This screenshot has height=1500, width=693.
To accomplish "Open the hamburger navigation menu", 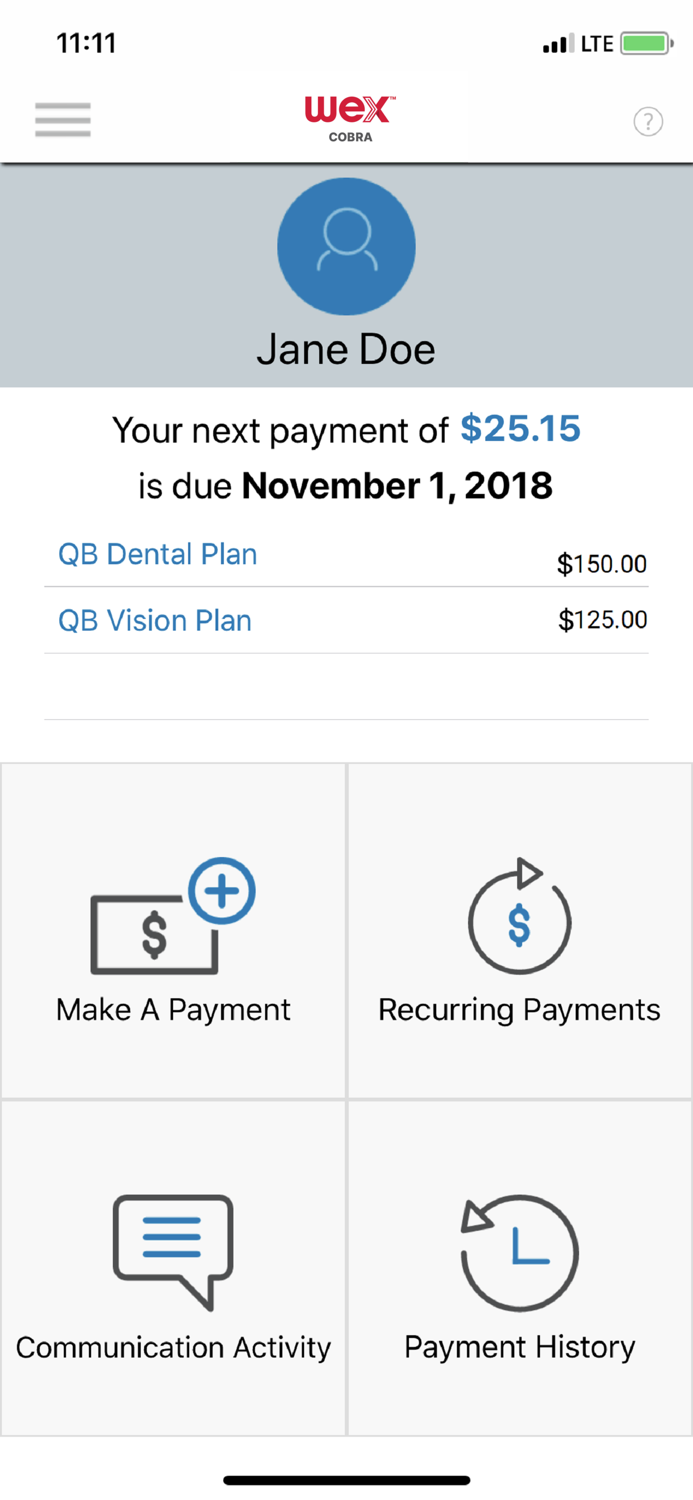I will point(62,118).
